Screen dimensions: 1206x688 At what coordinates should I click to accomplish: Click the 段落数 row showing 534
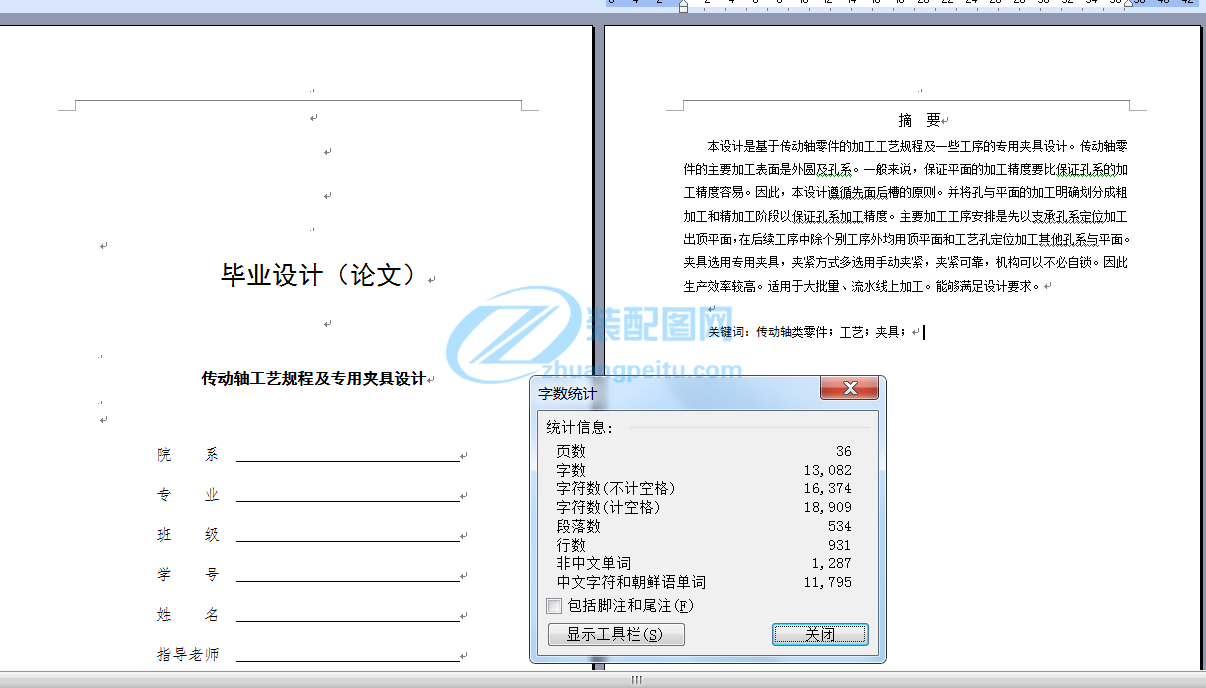(x=704, y=526)
